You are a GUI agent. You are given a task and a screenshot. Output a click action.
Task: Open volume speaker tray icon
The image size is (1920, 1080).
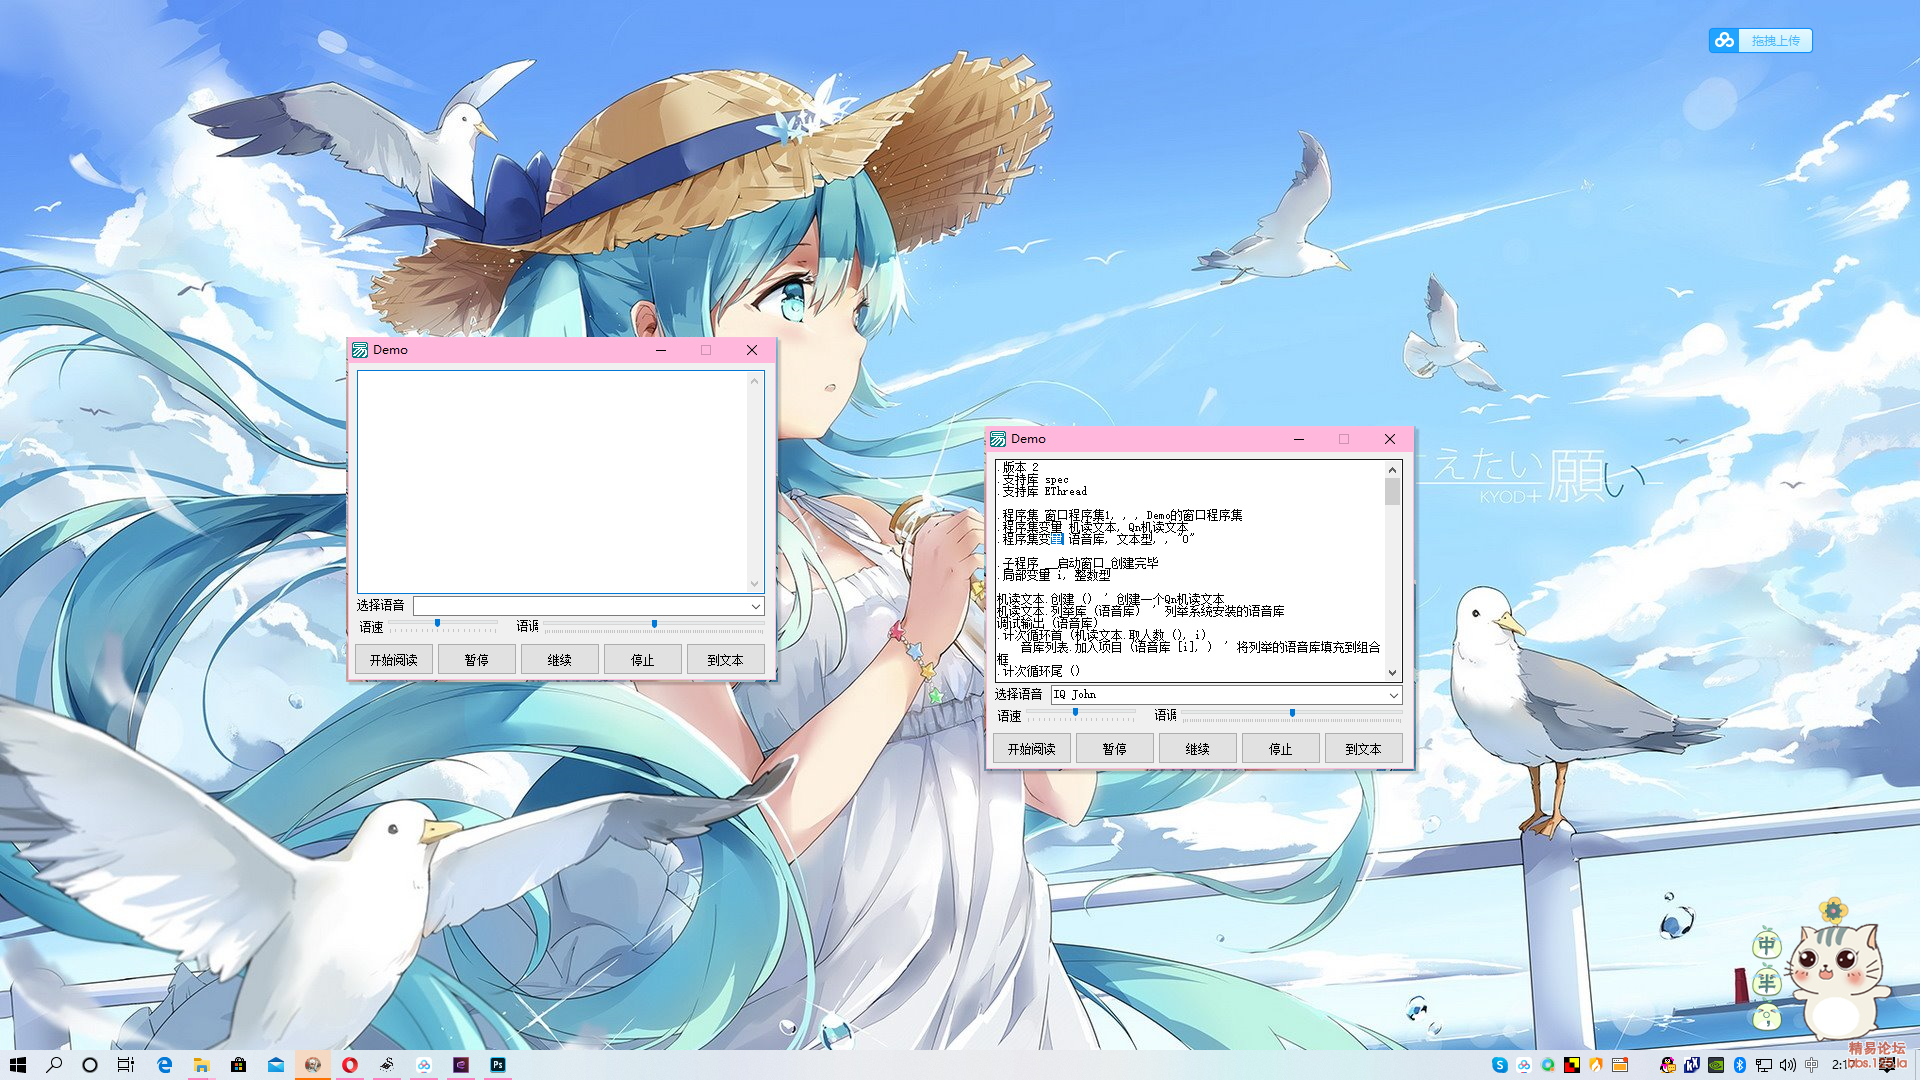click(x=1788, y=1065)
